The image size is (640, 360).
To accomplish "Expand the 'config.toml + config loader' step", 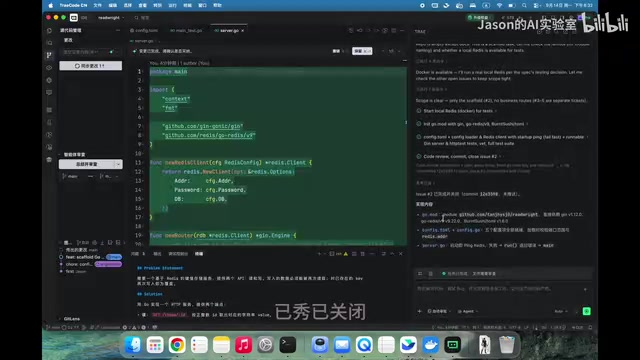I will [x=503, y=140].
